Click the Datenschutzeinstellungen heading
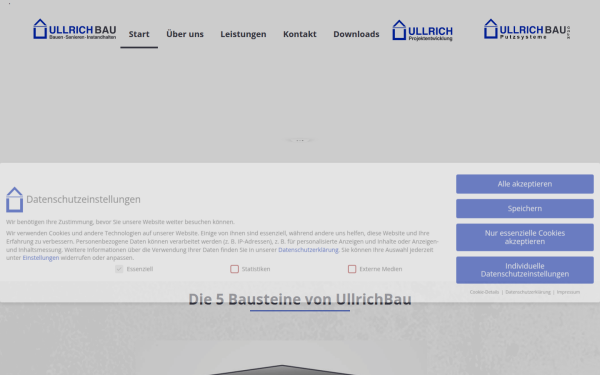600x375 pixels. pyautogui.click(x=83, y=199)
